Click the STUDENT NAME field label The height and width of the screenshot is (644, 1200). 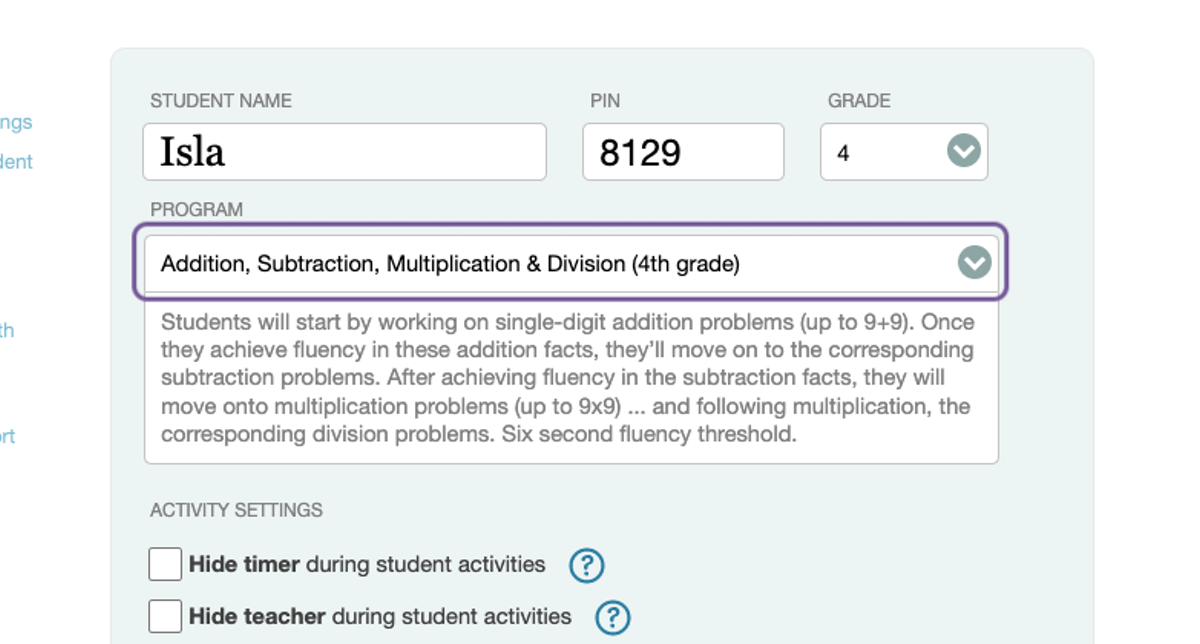(221, 101)
